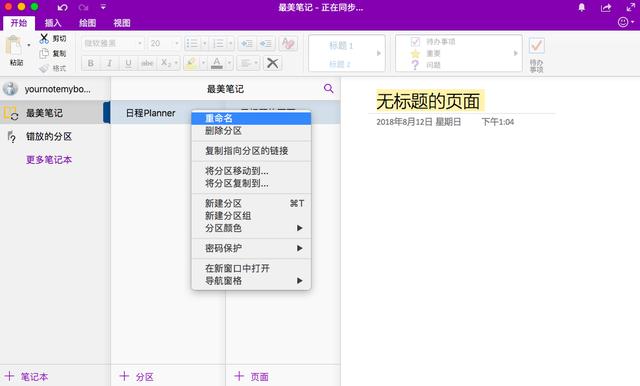The height and width of the screenshot is (386, 640).
Task: Choose 重命名 in the context menu
Action: coord(251,118)
